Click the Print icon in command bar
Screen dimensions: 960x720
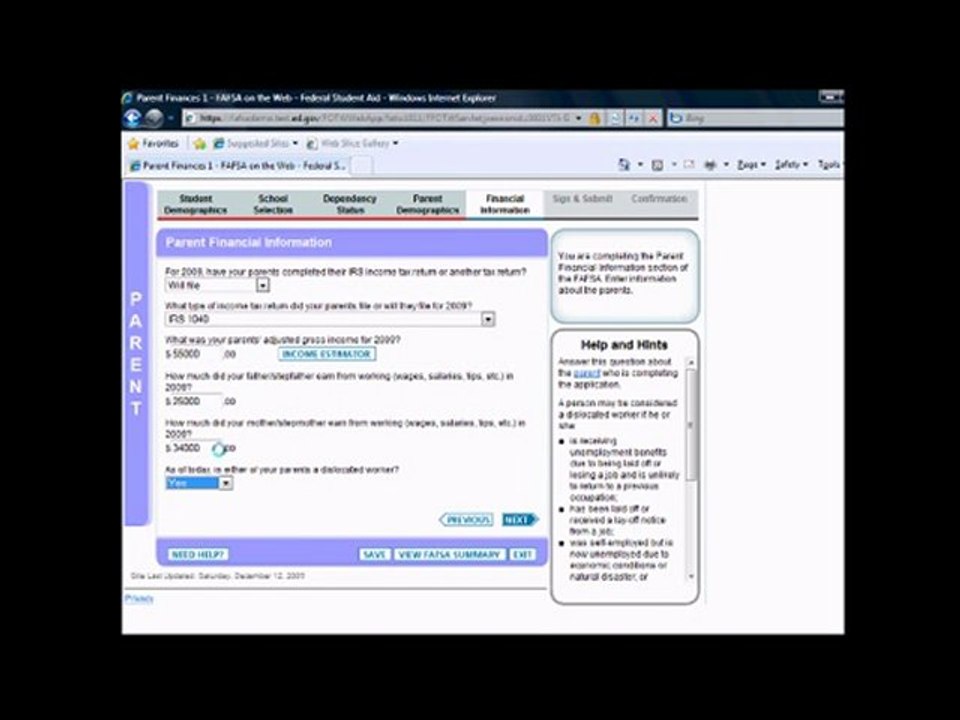[x=710, y=164]
